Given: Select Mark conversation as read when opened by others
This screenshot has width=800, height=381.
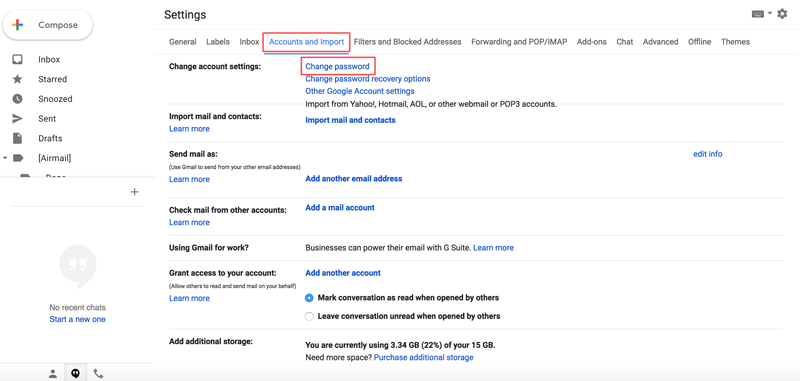Looking at the screenshot, I should (309, 298).
